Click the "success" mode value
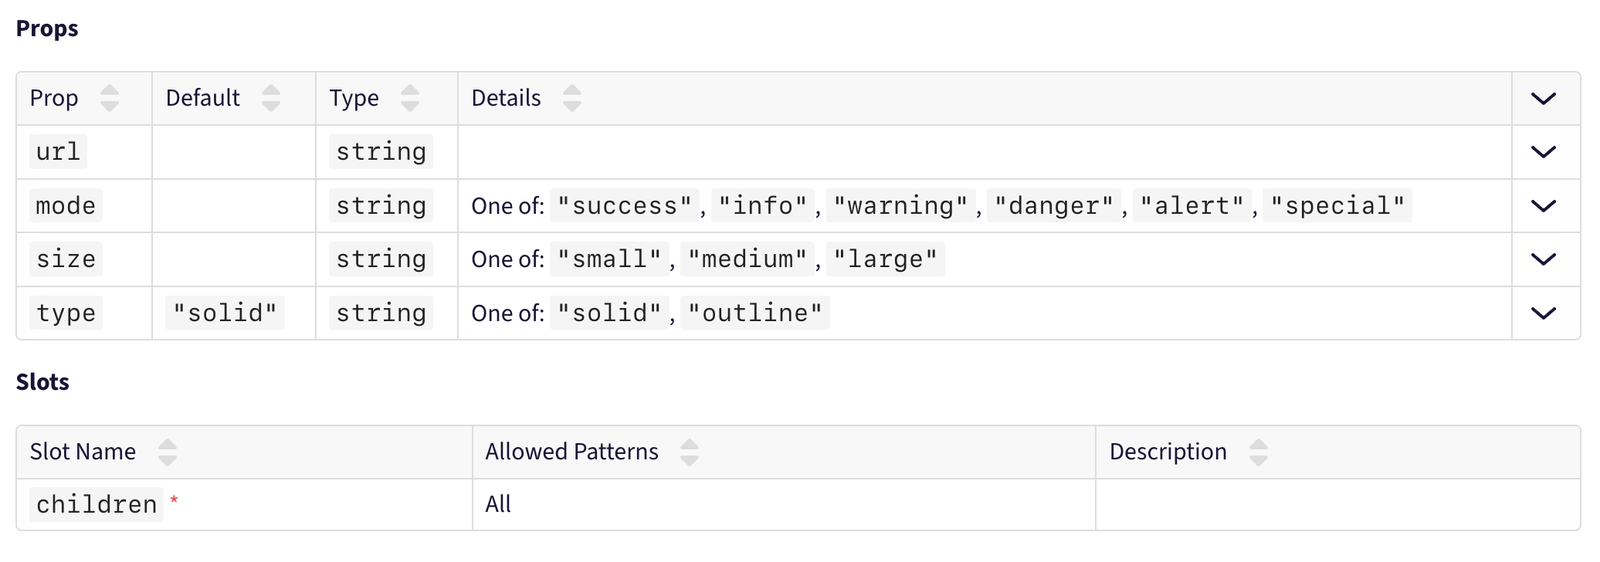Image resolution: width=1600 pixels, height=562 pixels. tap(625, 206)
